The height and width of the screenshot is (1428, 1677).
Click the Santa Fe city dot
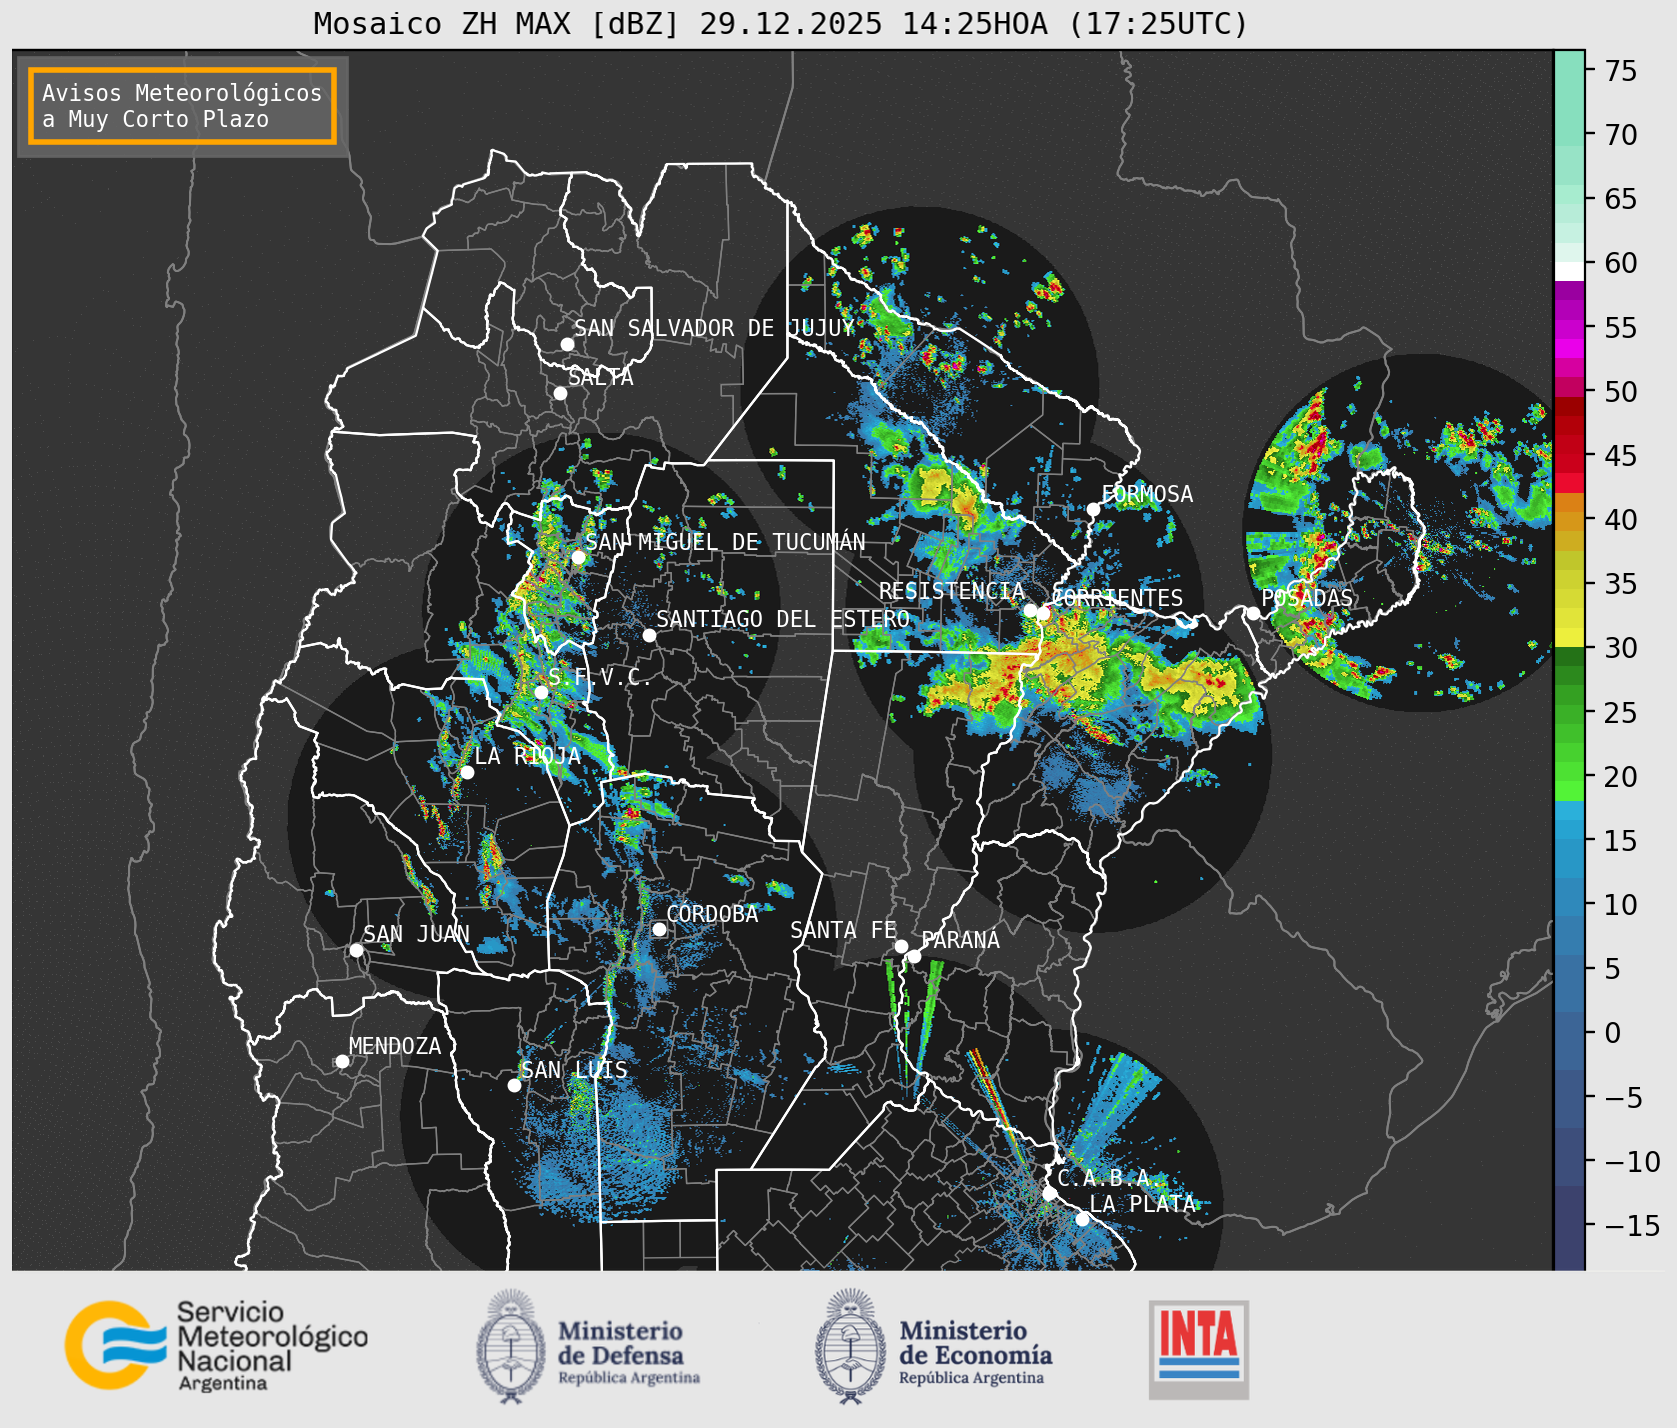[x=901, y=946]
